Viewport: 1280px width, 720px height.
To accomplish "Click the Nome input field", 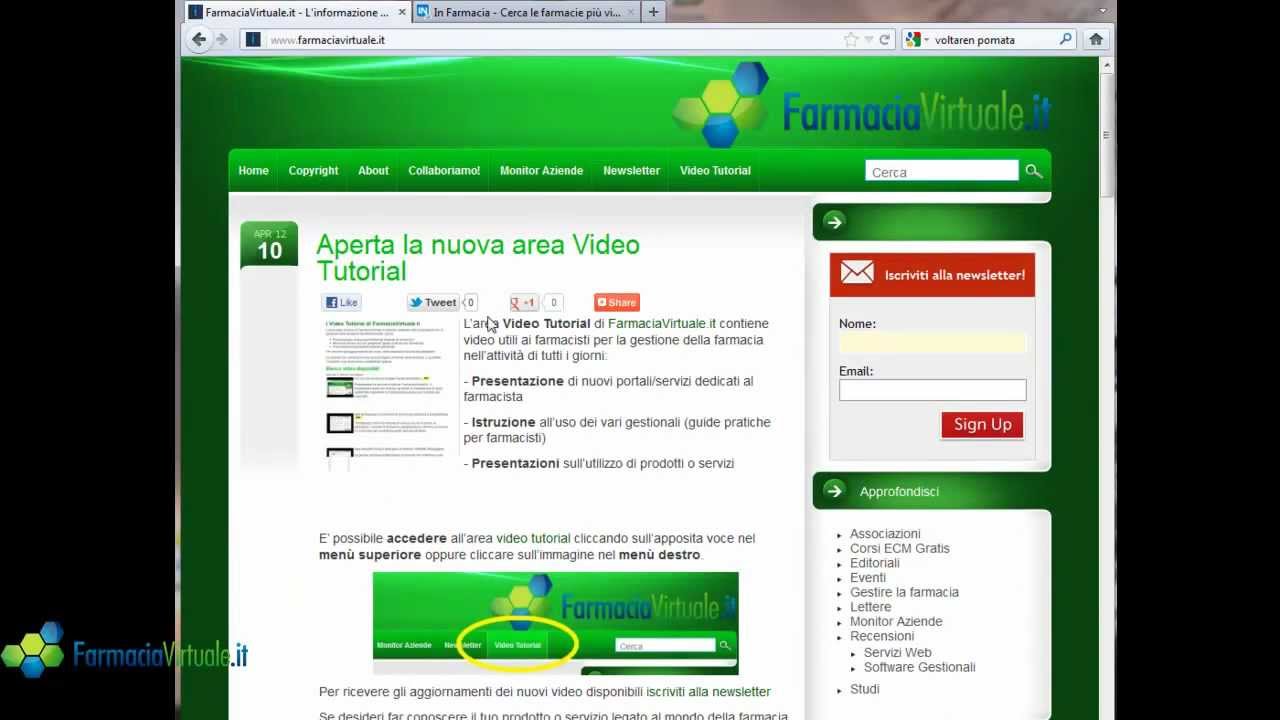I will (932, 342).
